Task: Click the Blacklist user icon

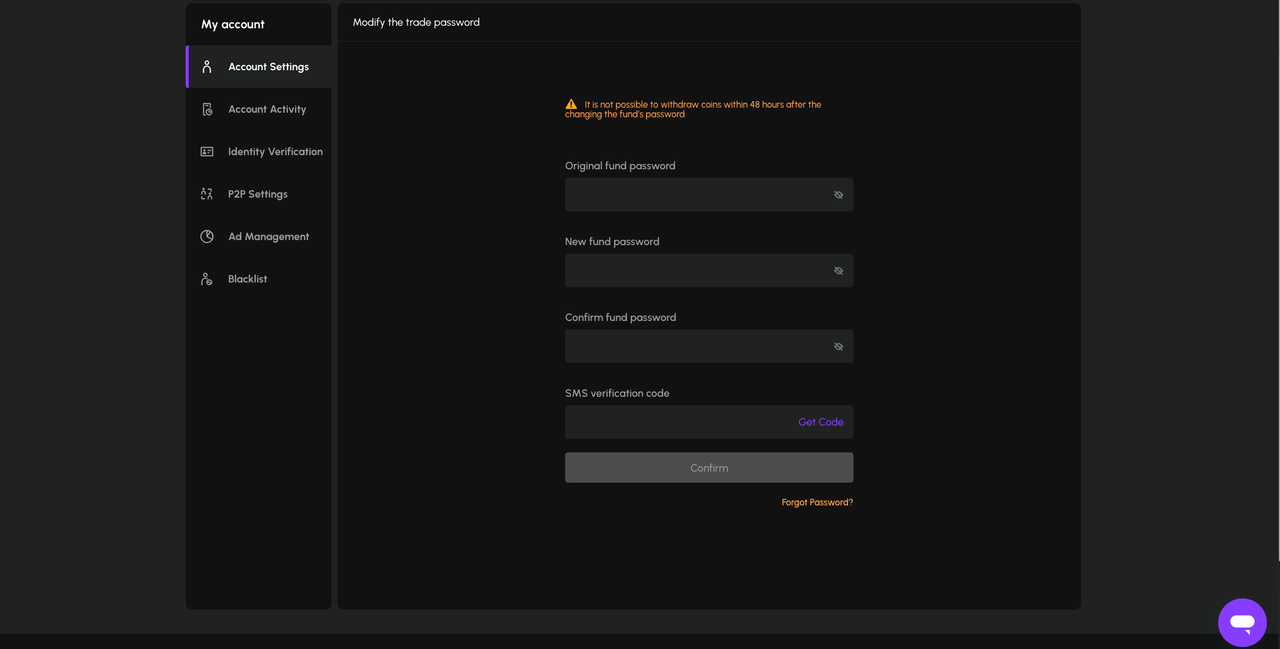Action: tap(207, 279)
